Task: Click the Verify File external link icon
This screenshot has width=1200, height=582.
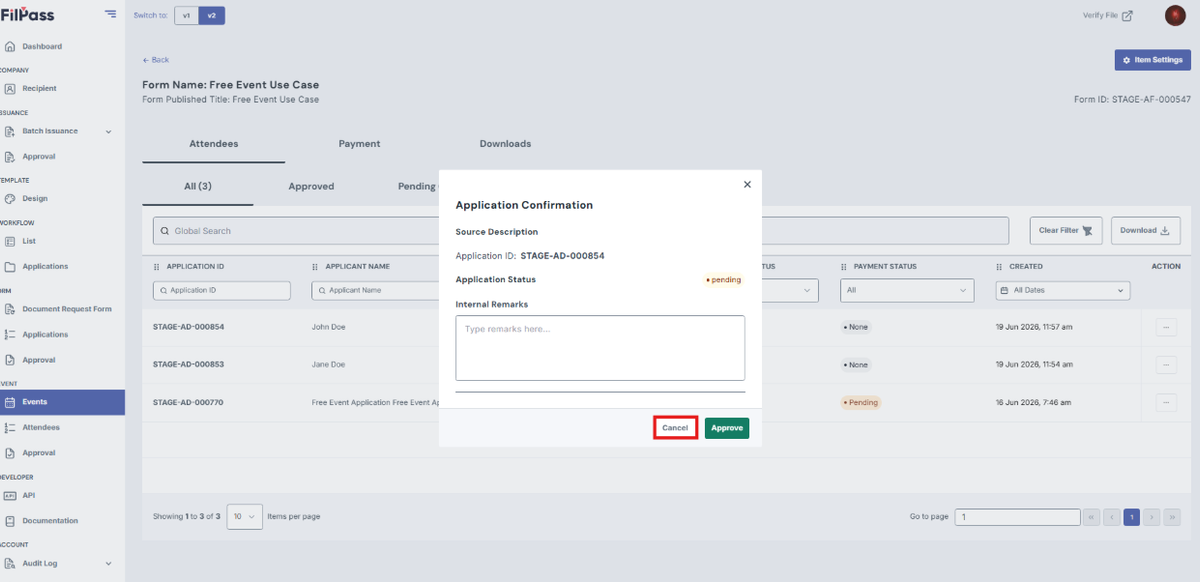Action: click(x=1127, y=15)
